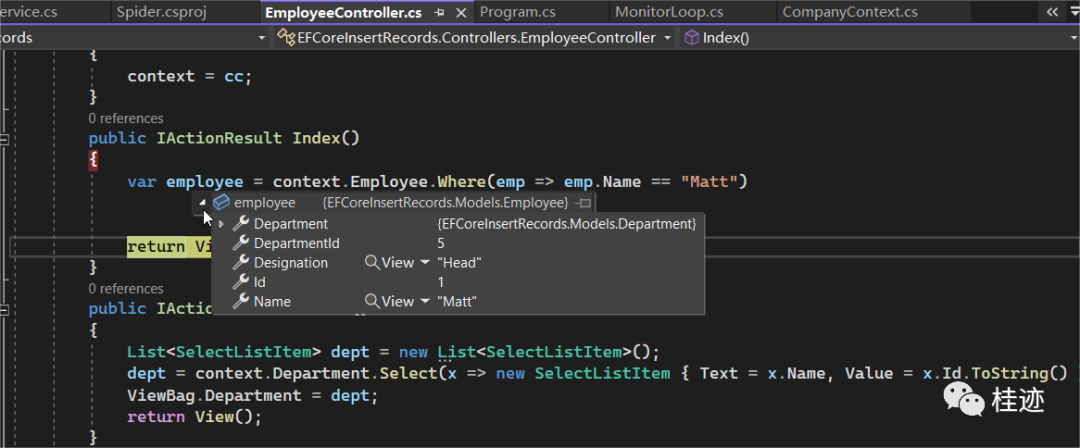Click the wrench icon beside Designation
This screenshot has height=448, width=1080.
click(x=241, y=263)
